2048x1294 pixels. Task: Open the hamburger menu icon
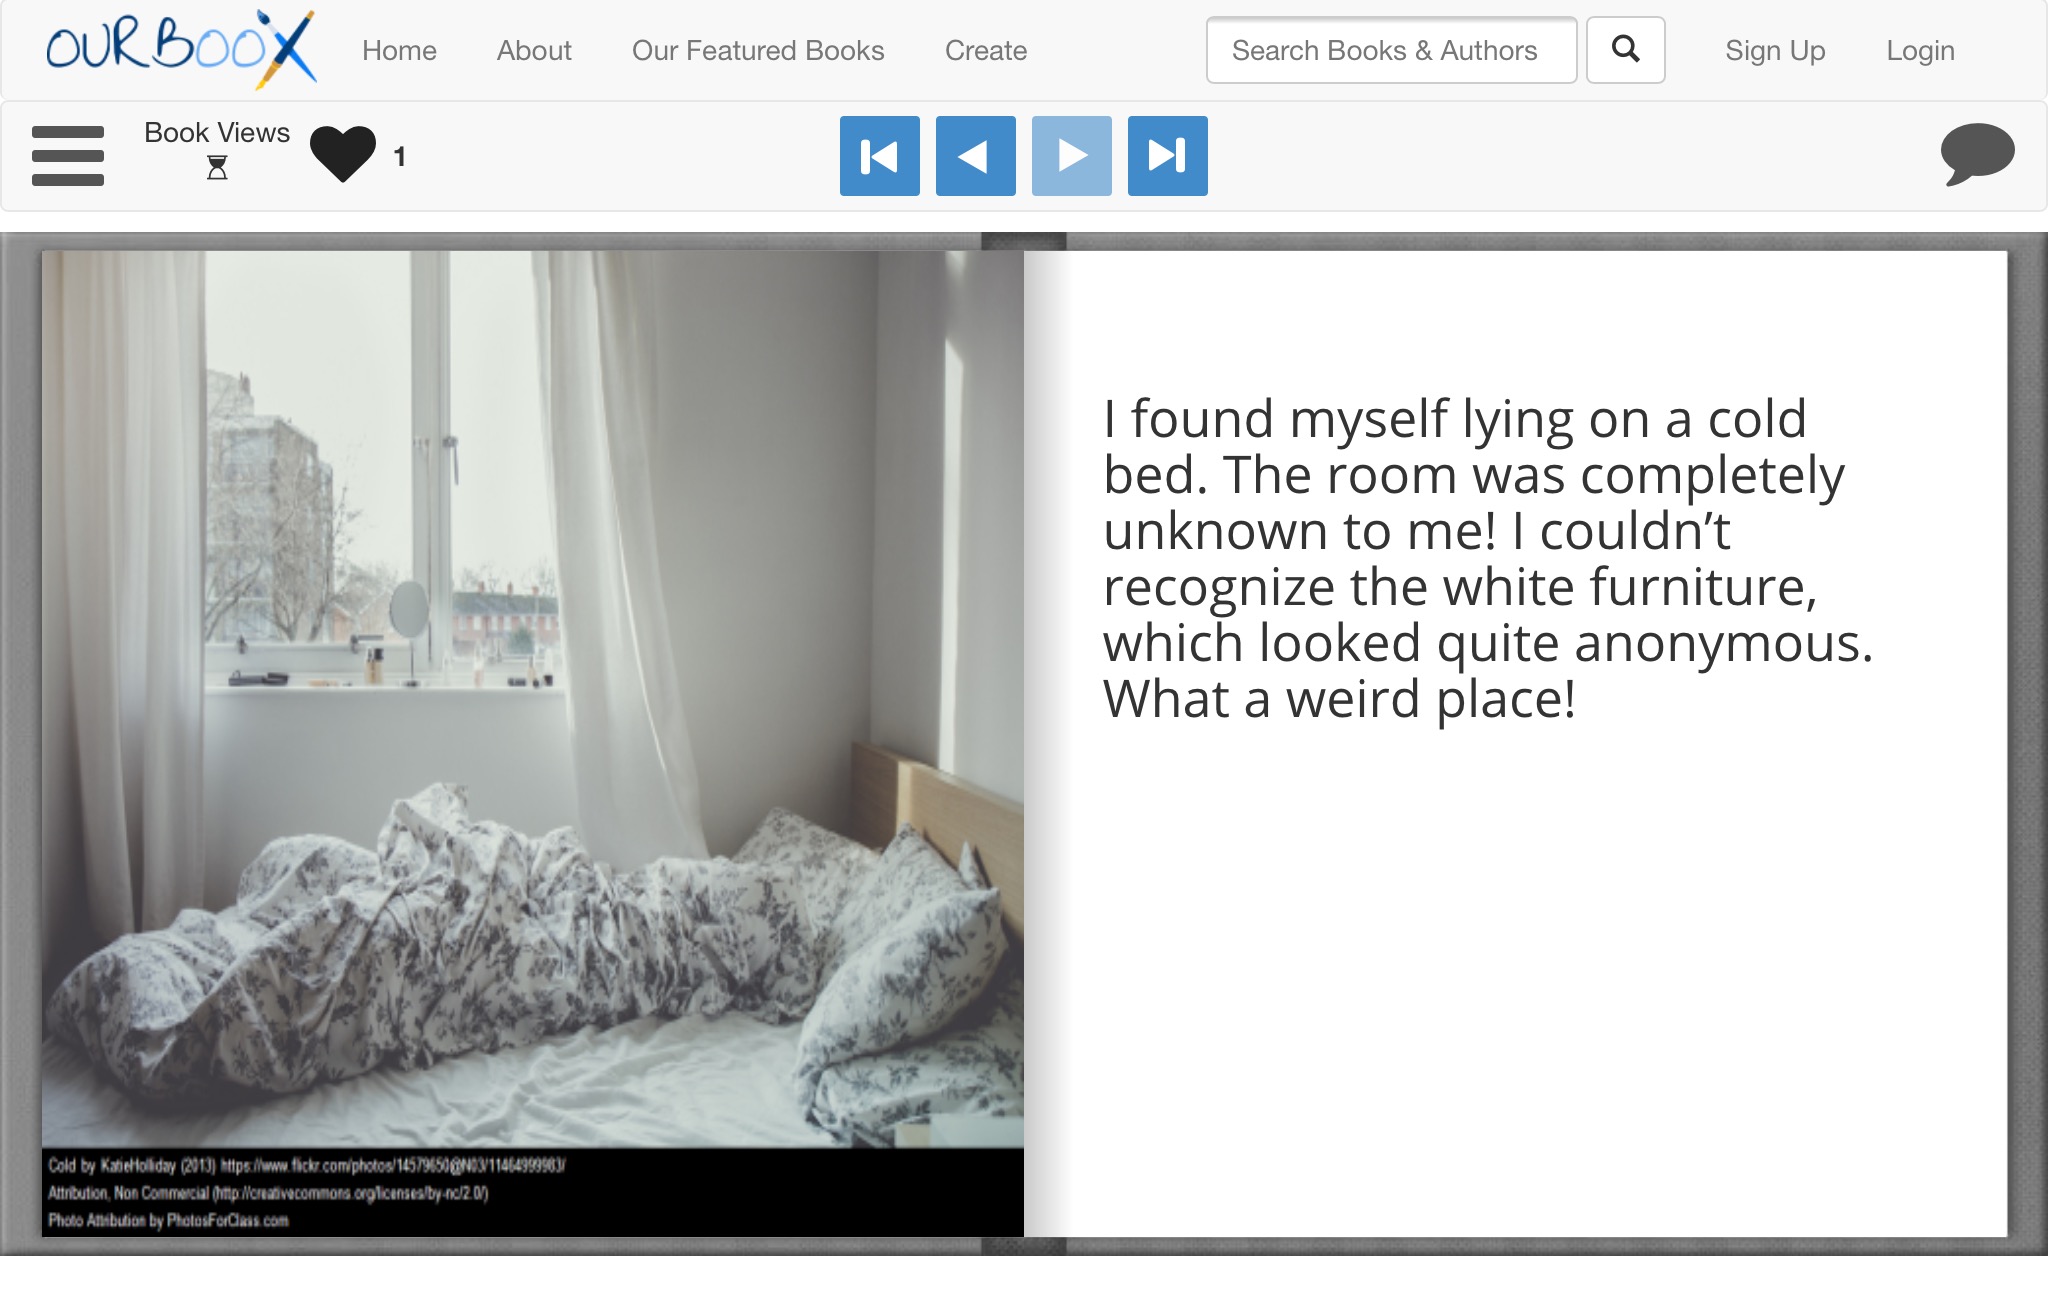[68, 156]
